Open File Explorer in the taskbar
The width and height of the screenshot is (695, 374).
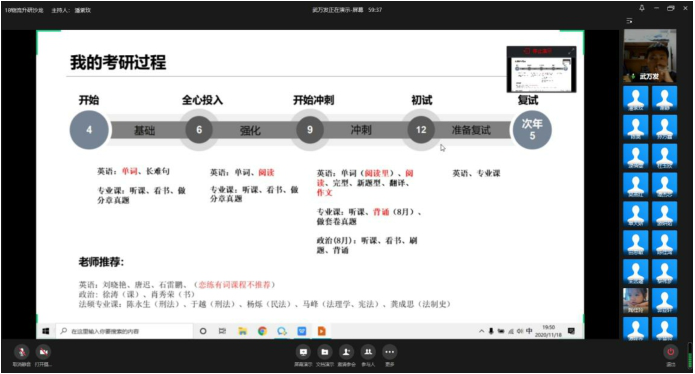coord(242,331)
